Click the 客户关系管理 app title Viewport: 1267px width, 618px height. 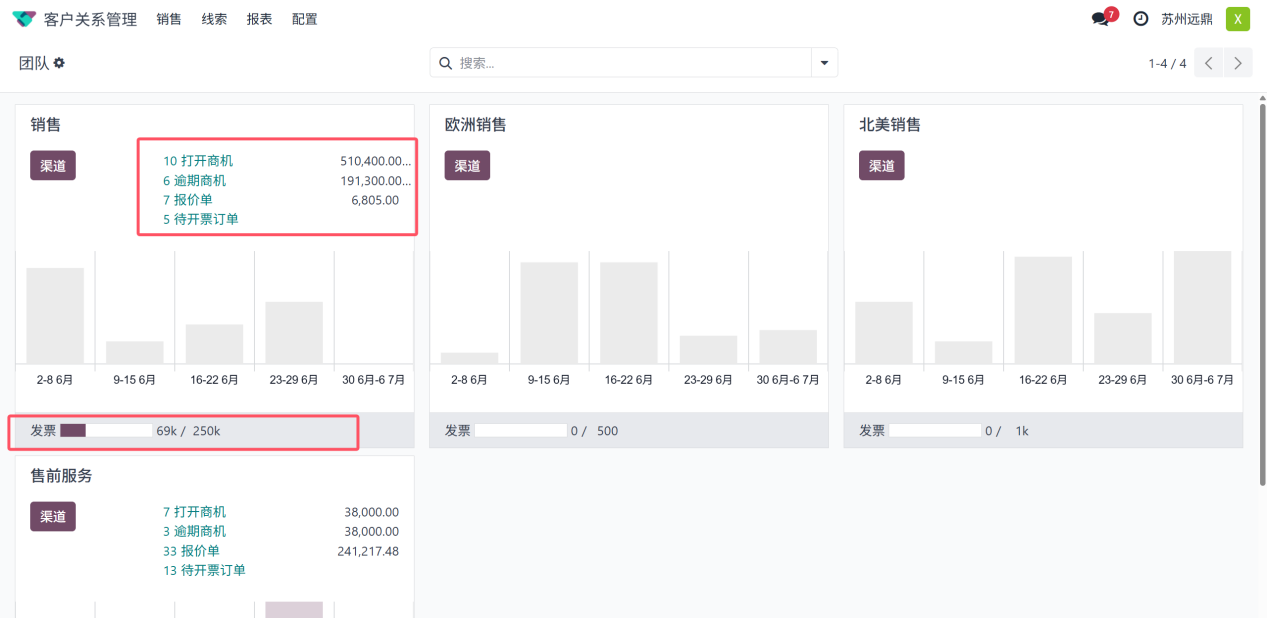[90, 19]
